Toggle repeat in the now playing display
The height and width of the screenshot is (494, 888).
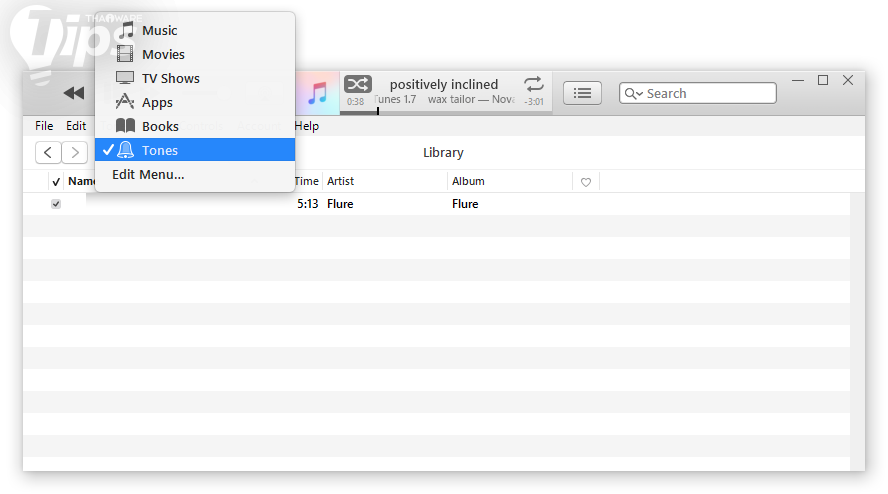[x=533, y=84]
